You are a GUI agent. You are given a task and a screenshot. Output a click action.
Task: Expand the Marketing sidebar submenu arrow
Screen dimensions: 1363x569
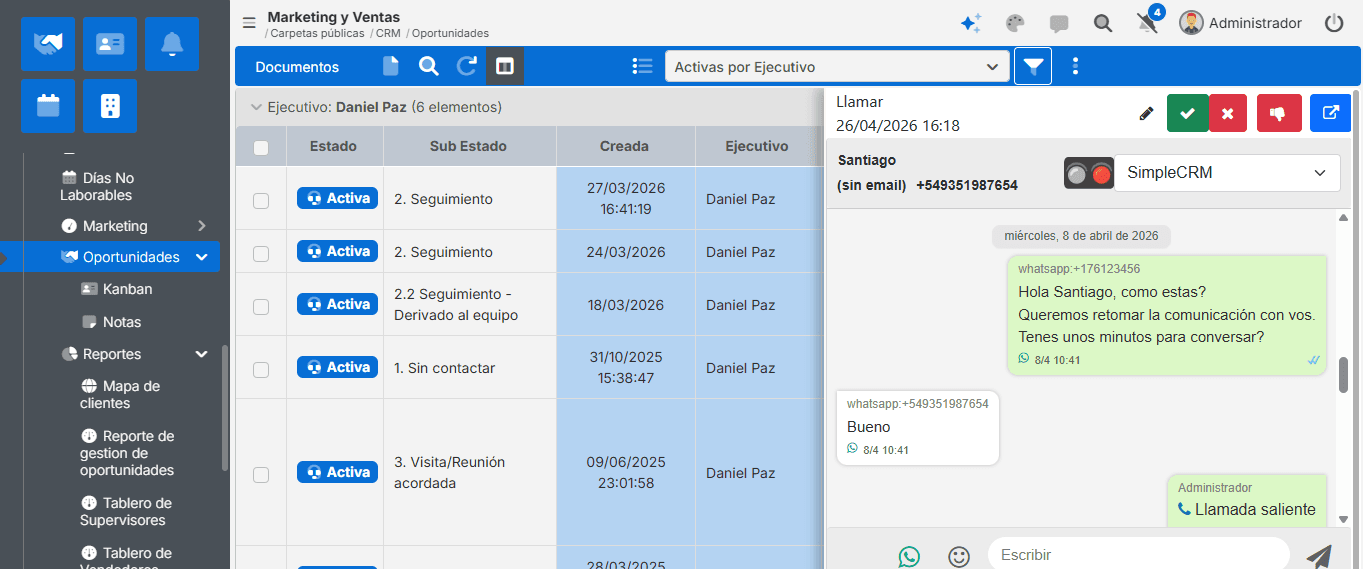coord(202,226)
